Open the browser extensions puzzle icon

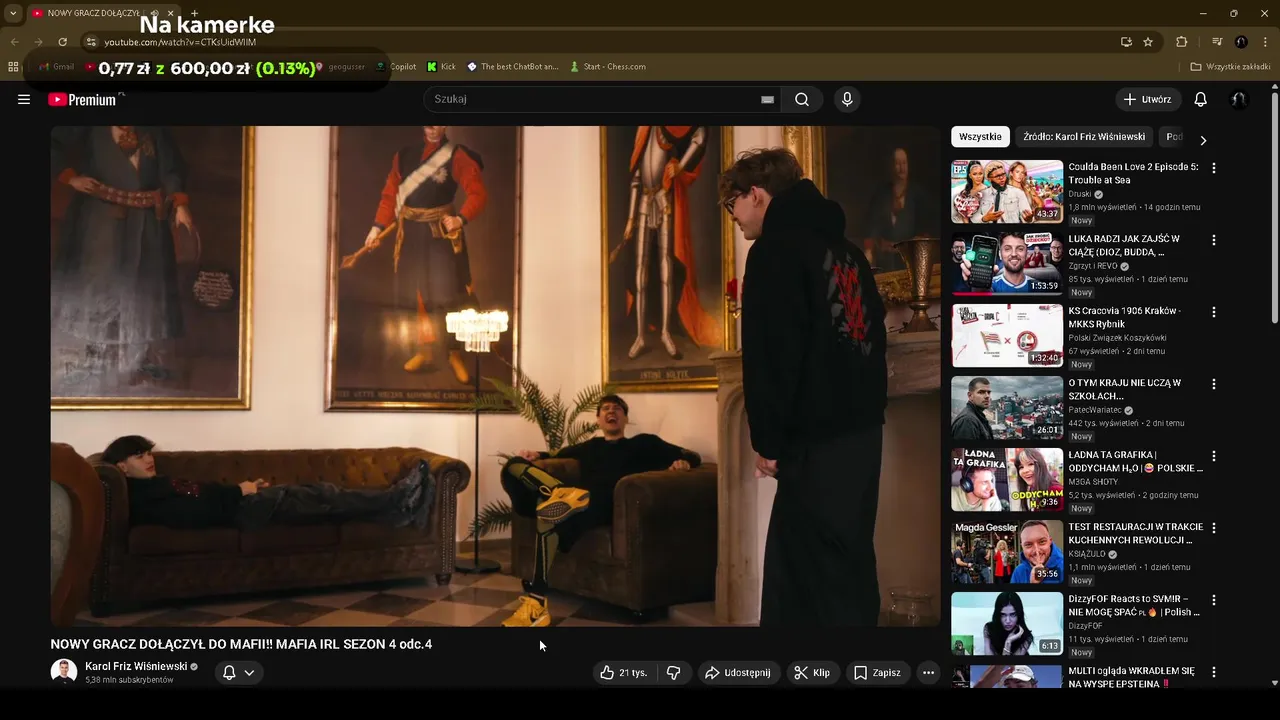pos(1181,42)
